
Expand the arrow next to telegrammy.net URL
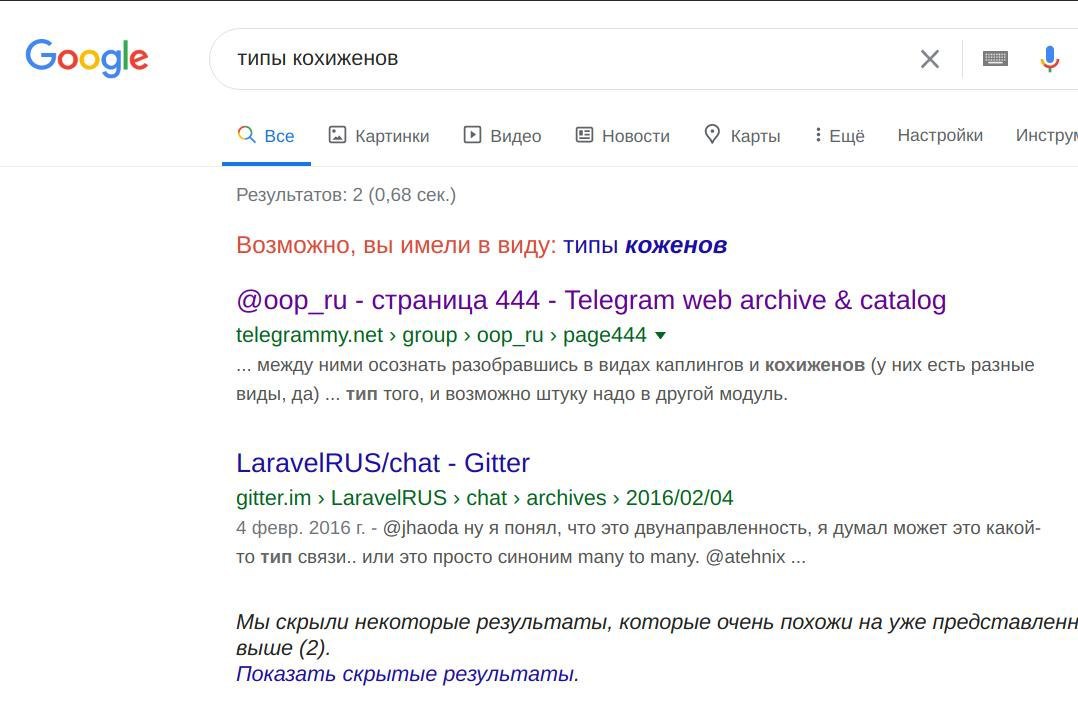point(661,336)
